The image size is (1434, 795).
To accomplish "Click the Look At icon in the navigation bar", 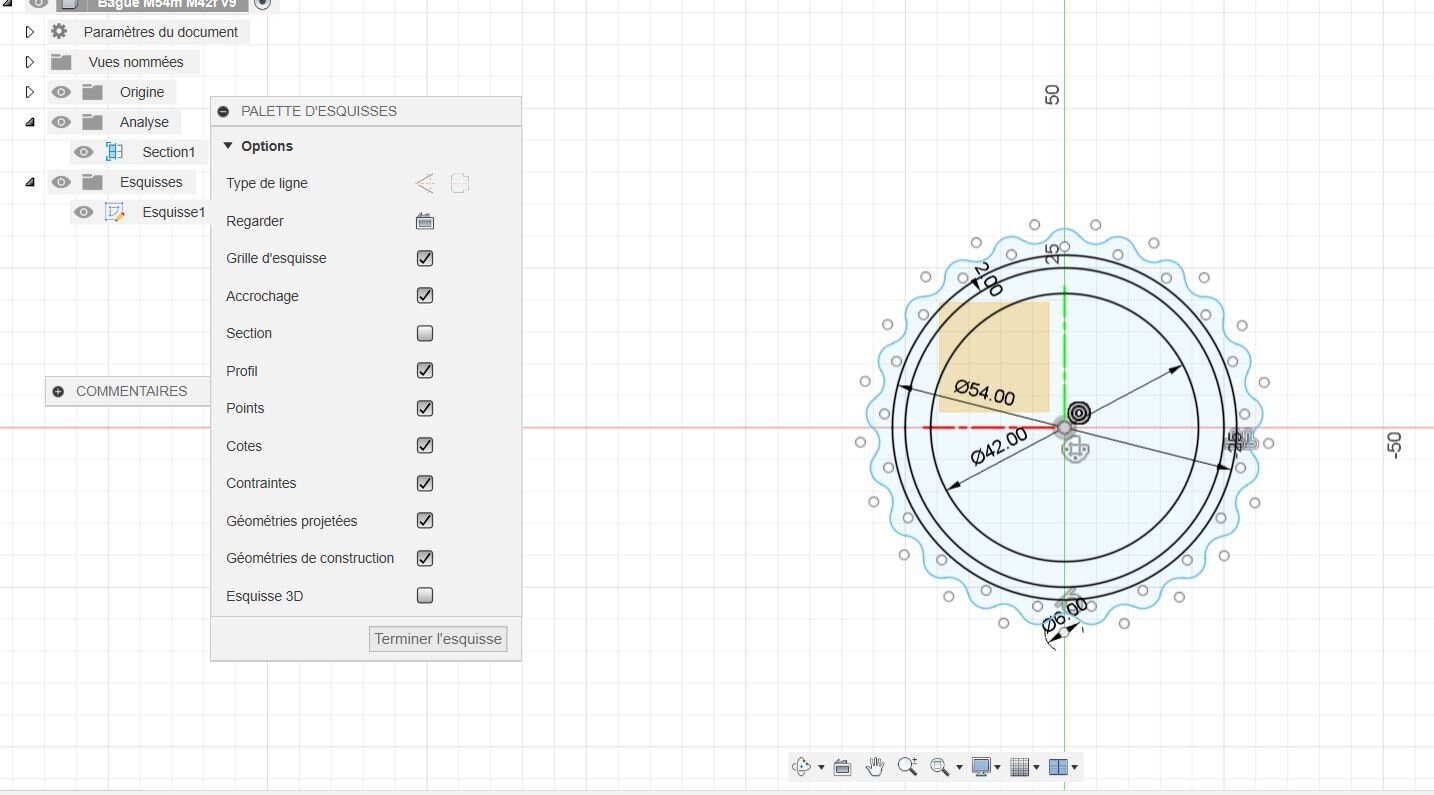I will [842, 767].
